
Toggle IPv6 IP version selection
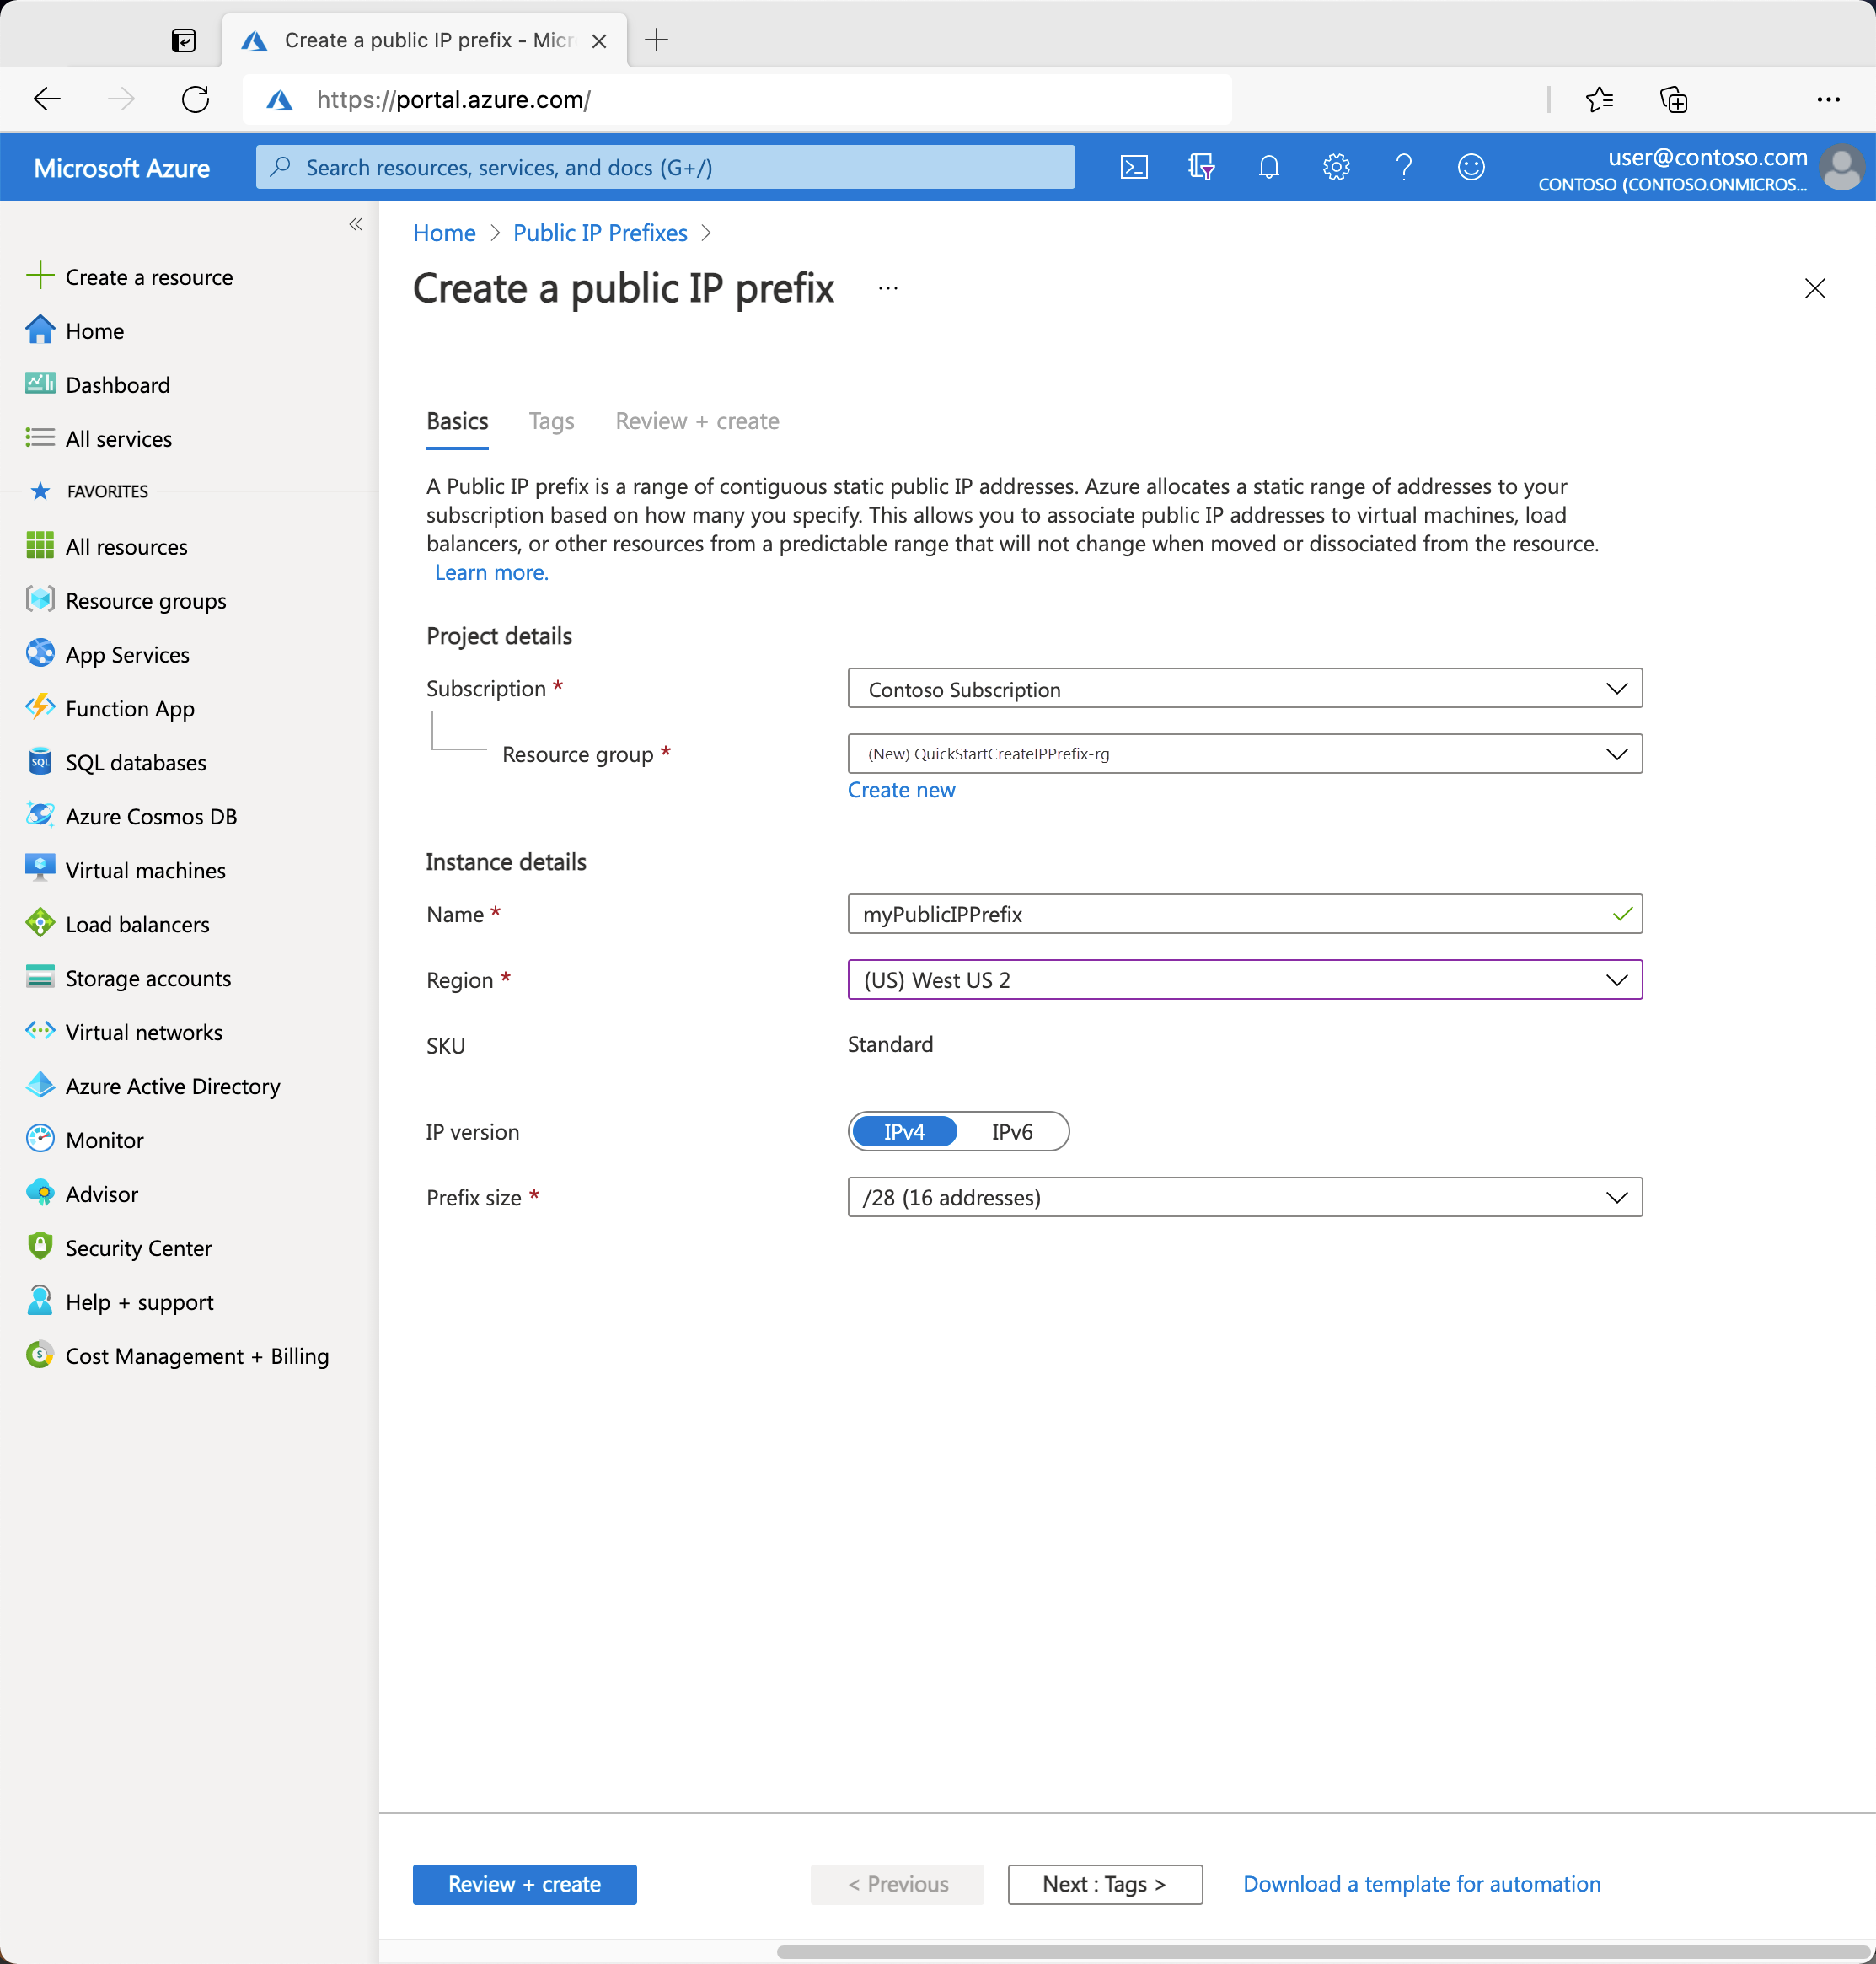click(1010, 1131)
